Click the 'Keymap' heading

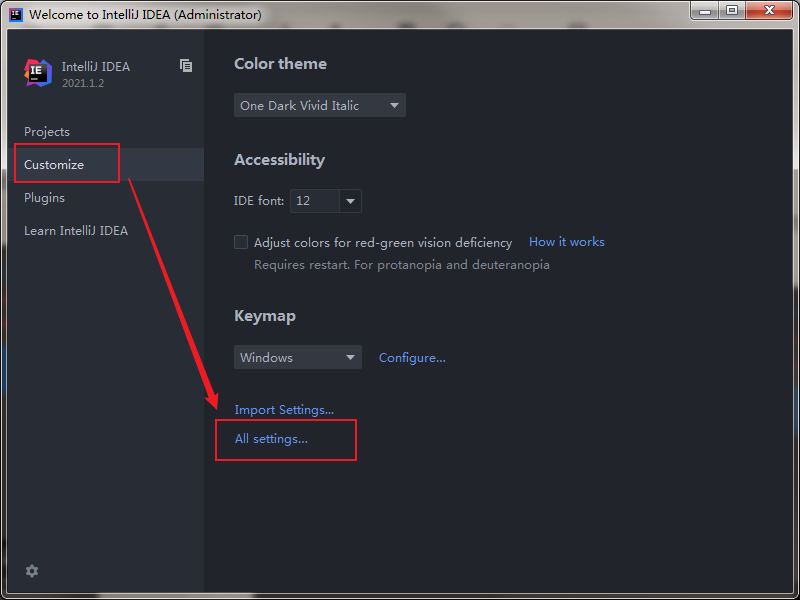coord(265,316)
